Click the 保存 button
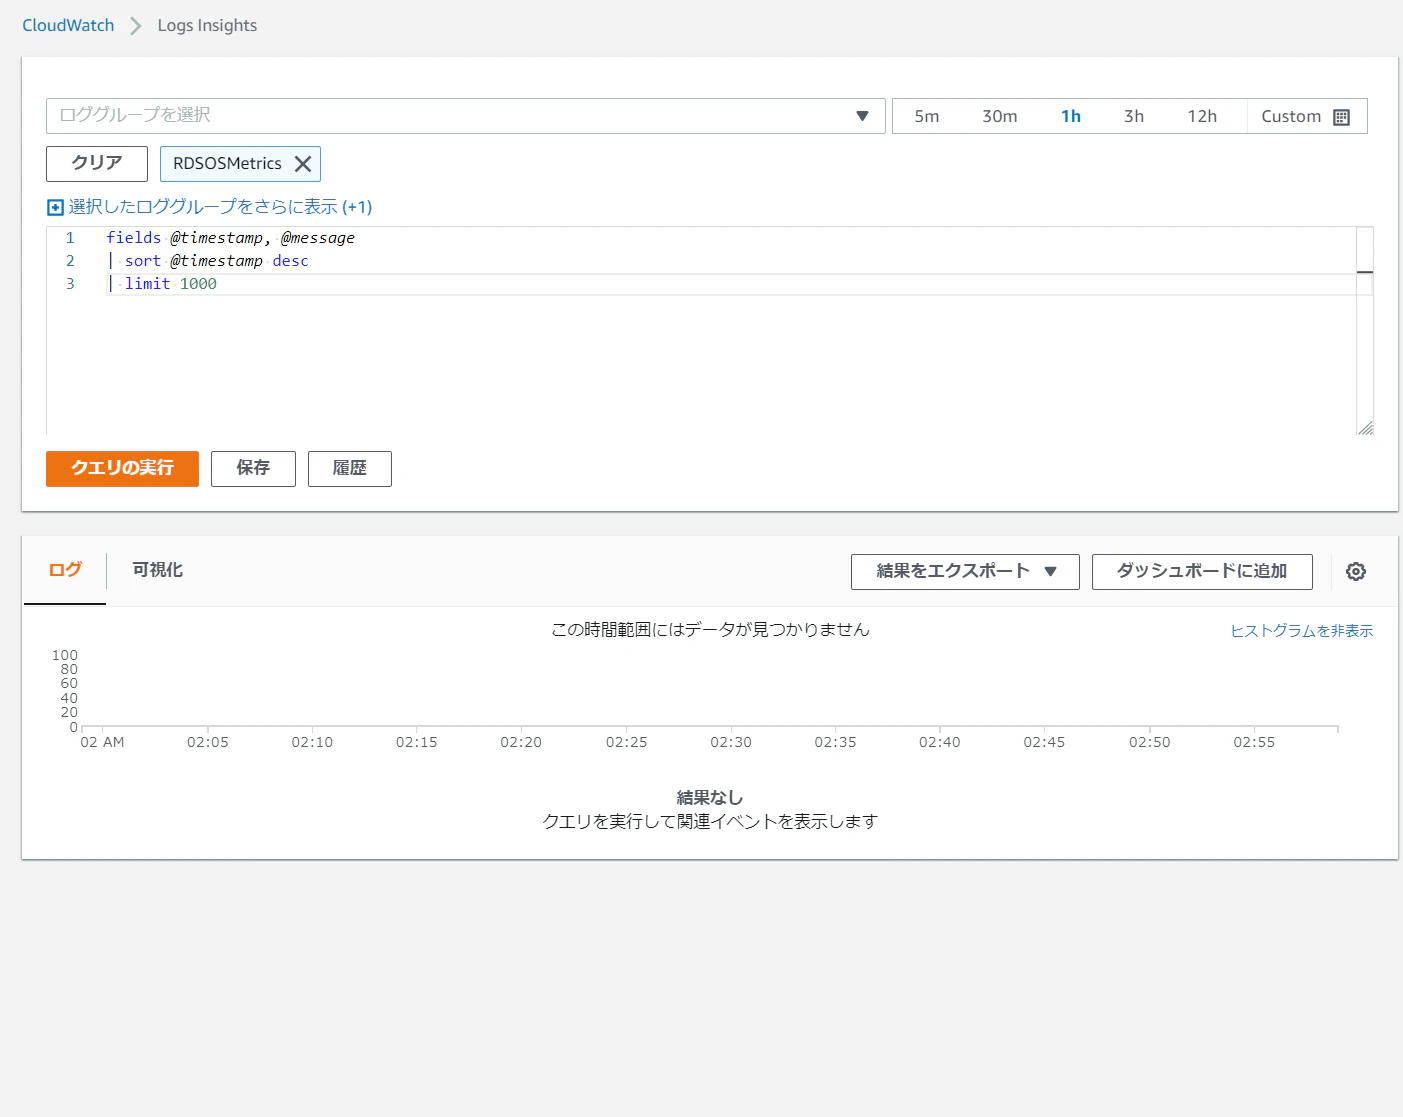 (x=253, y=469)
